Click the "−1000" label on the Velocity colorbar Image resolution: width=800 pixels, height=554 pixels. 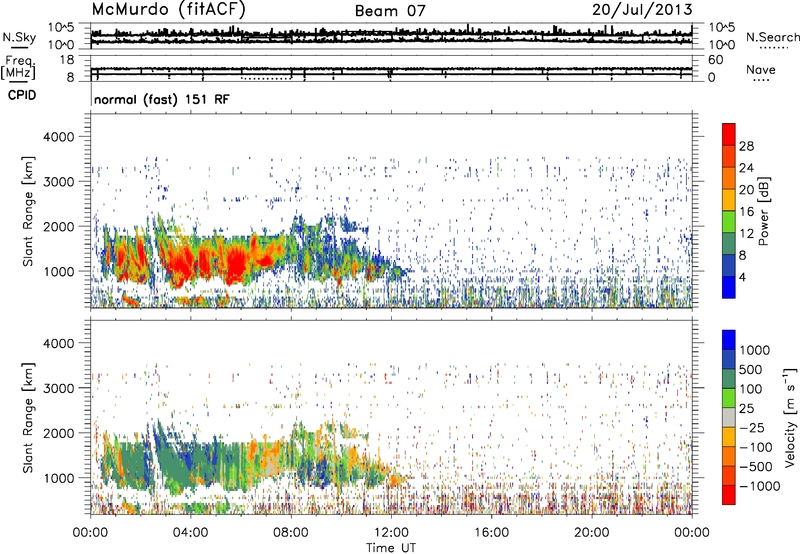pyautogui.click(x=759, y=486)
